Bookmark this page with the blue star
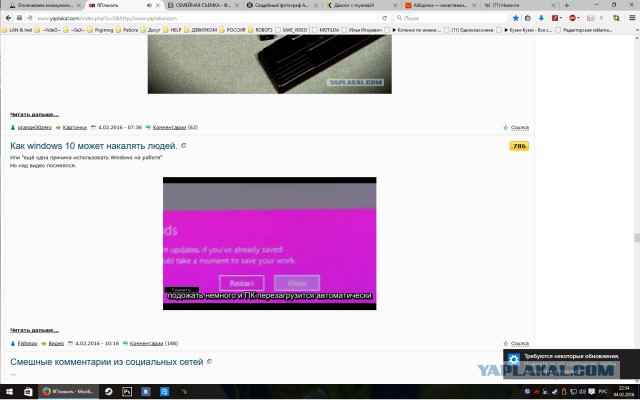640x400 pixels. click(516, 18)
